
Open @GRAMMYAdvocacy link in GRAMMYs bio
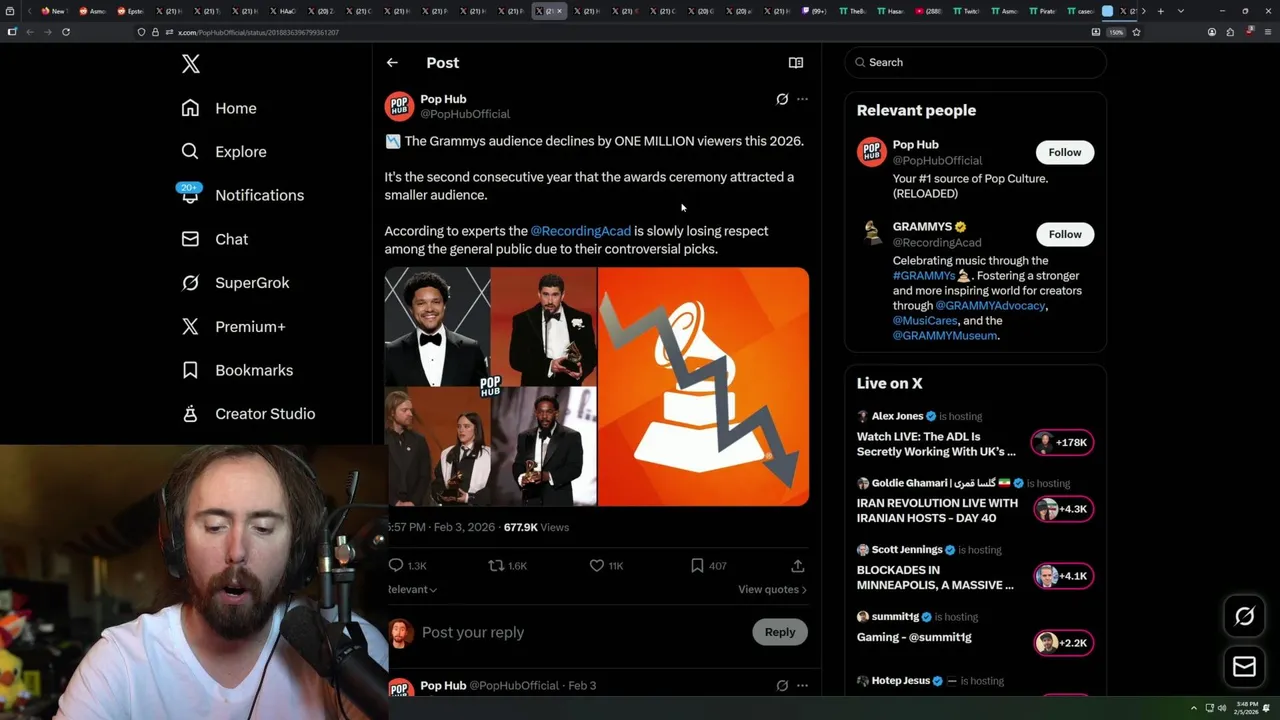[x=990, y=306]
